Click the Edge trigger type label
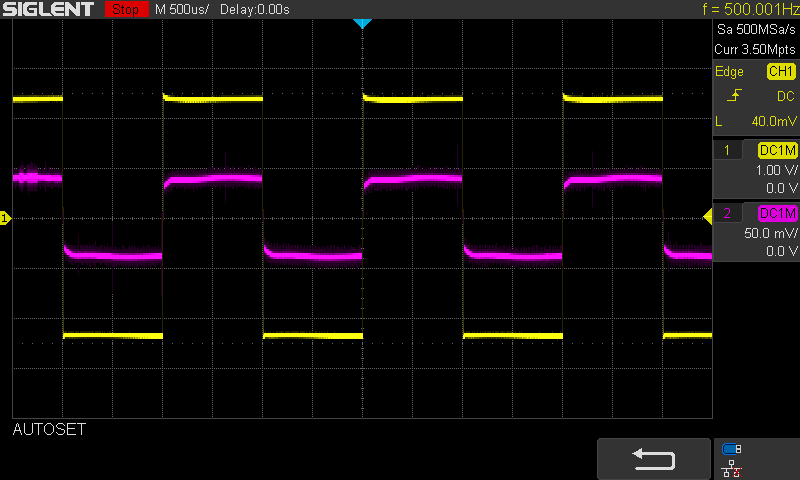 pyautogui.click(x=729, y=71)
